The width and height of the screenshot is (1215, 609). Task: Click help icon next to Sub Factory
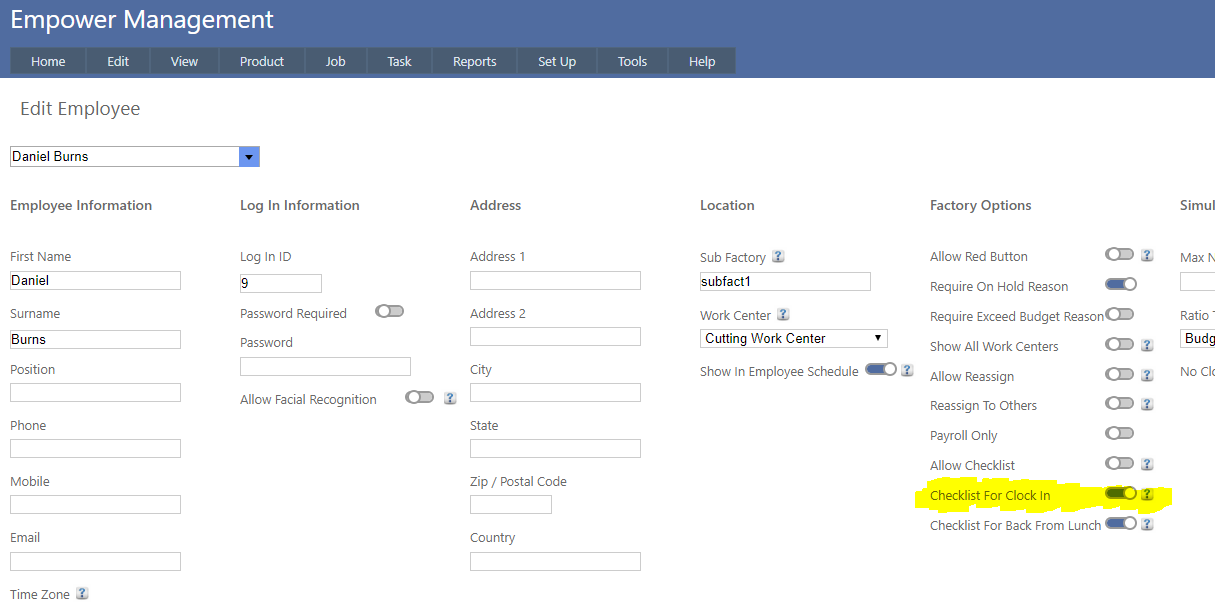tap(778, 256)
